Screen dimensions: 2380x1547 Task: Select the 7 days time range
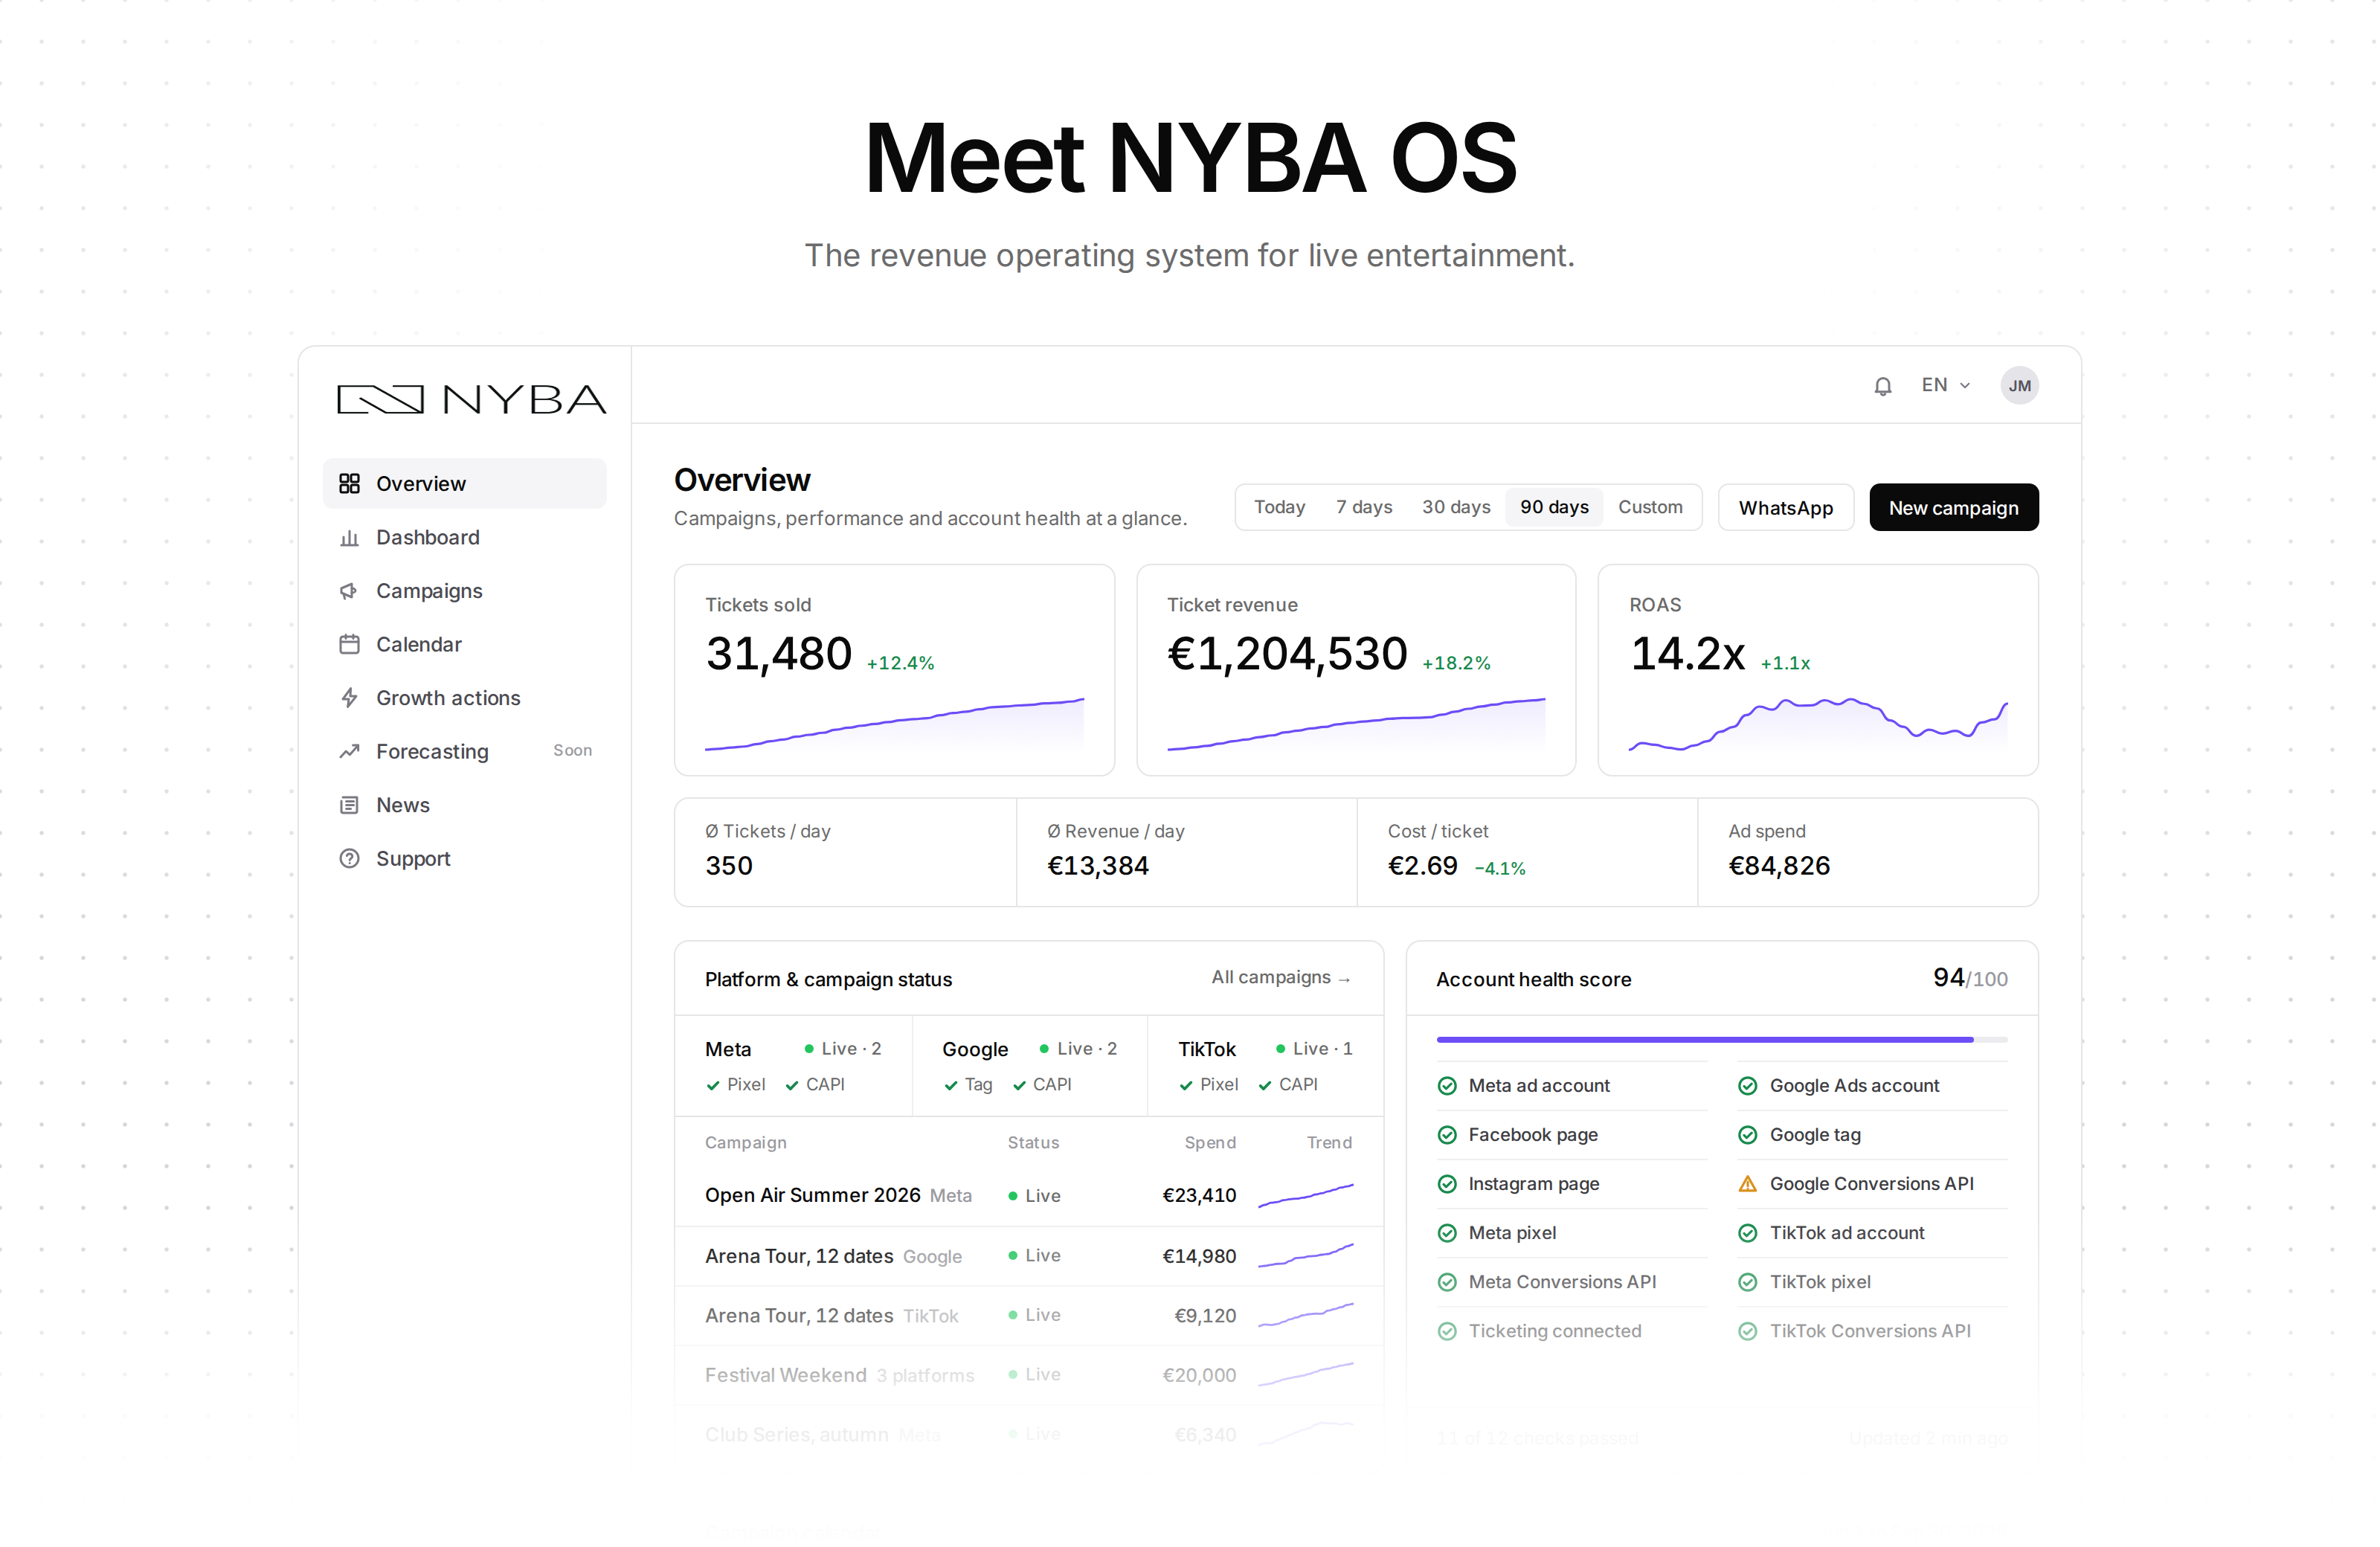pyautogui.click(x=1364, y=507)
